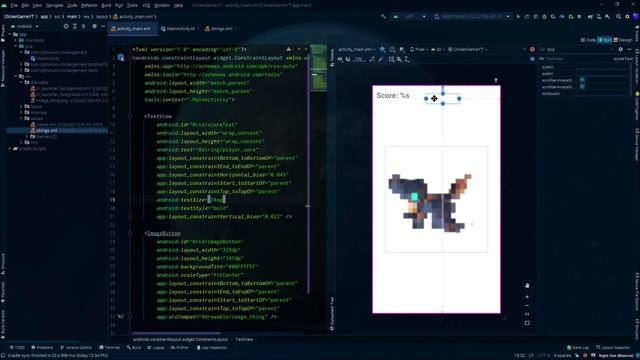Click Collapse All in Project panel
The height and width of the screenshot is (360, 640).
pyautogui.click(x=84, y=26)
